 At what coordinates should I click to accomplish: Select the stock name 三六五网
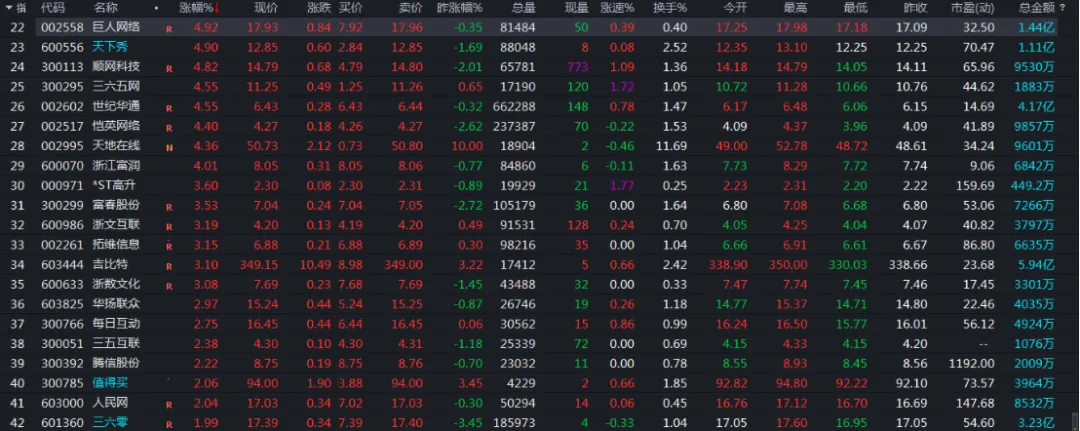(x=117, y=87)
